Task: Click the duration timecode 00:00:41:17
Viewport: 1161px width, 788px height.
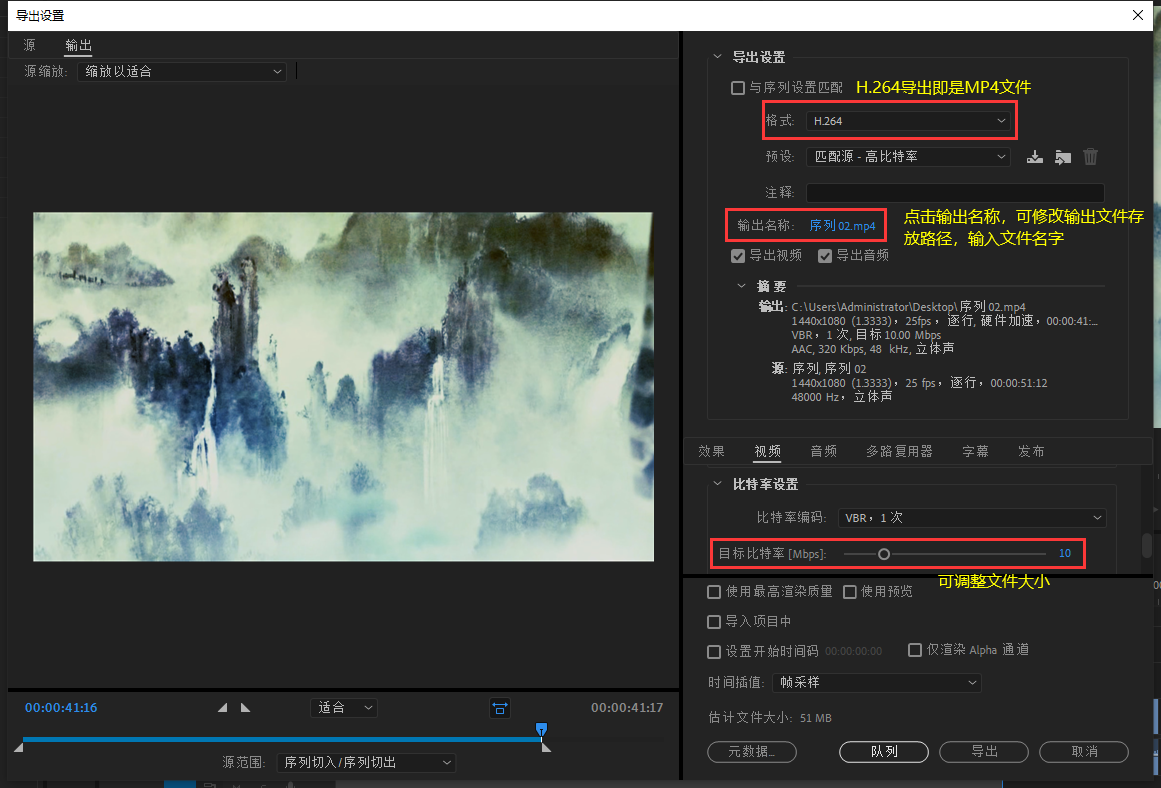Action: point(626,708)
